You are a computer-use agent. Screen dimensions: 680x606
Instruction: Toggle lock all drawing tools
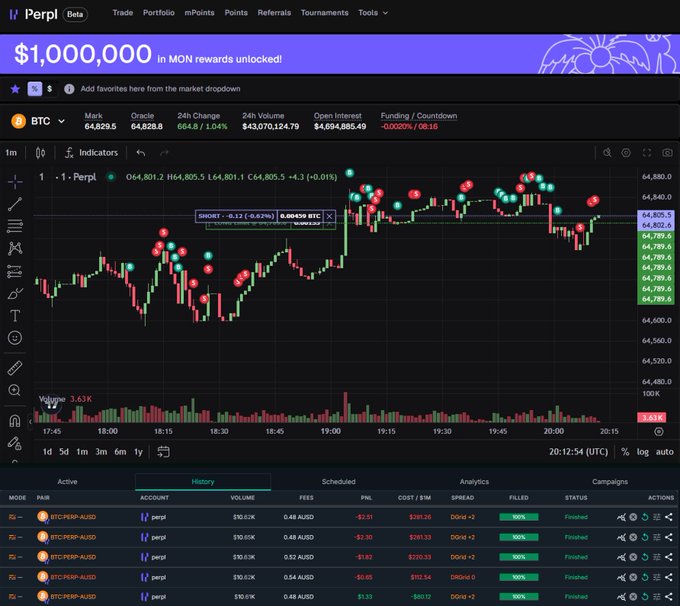(15, 443)
